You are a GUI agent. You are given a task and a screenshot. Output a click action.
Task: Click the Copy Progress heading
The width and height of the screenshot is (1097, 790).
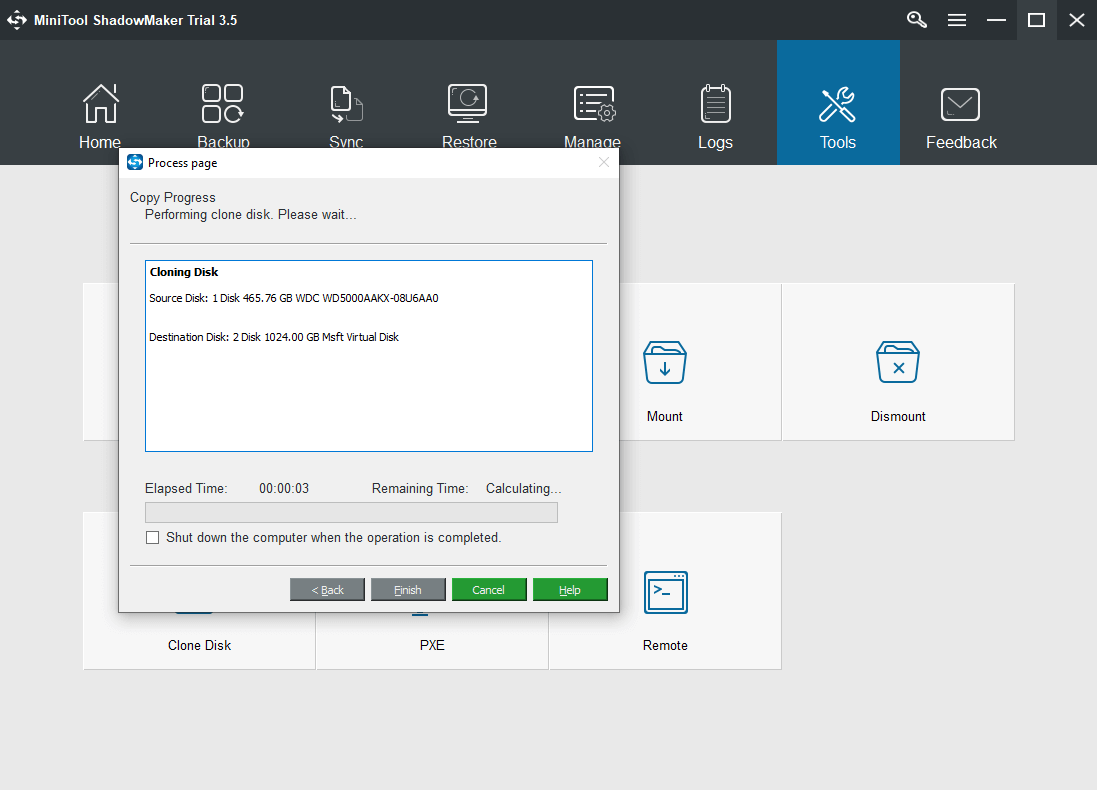(x=173, y=197)
